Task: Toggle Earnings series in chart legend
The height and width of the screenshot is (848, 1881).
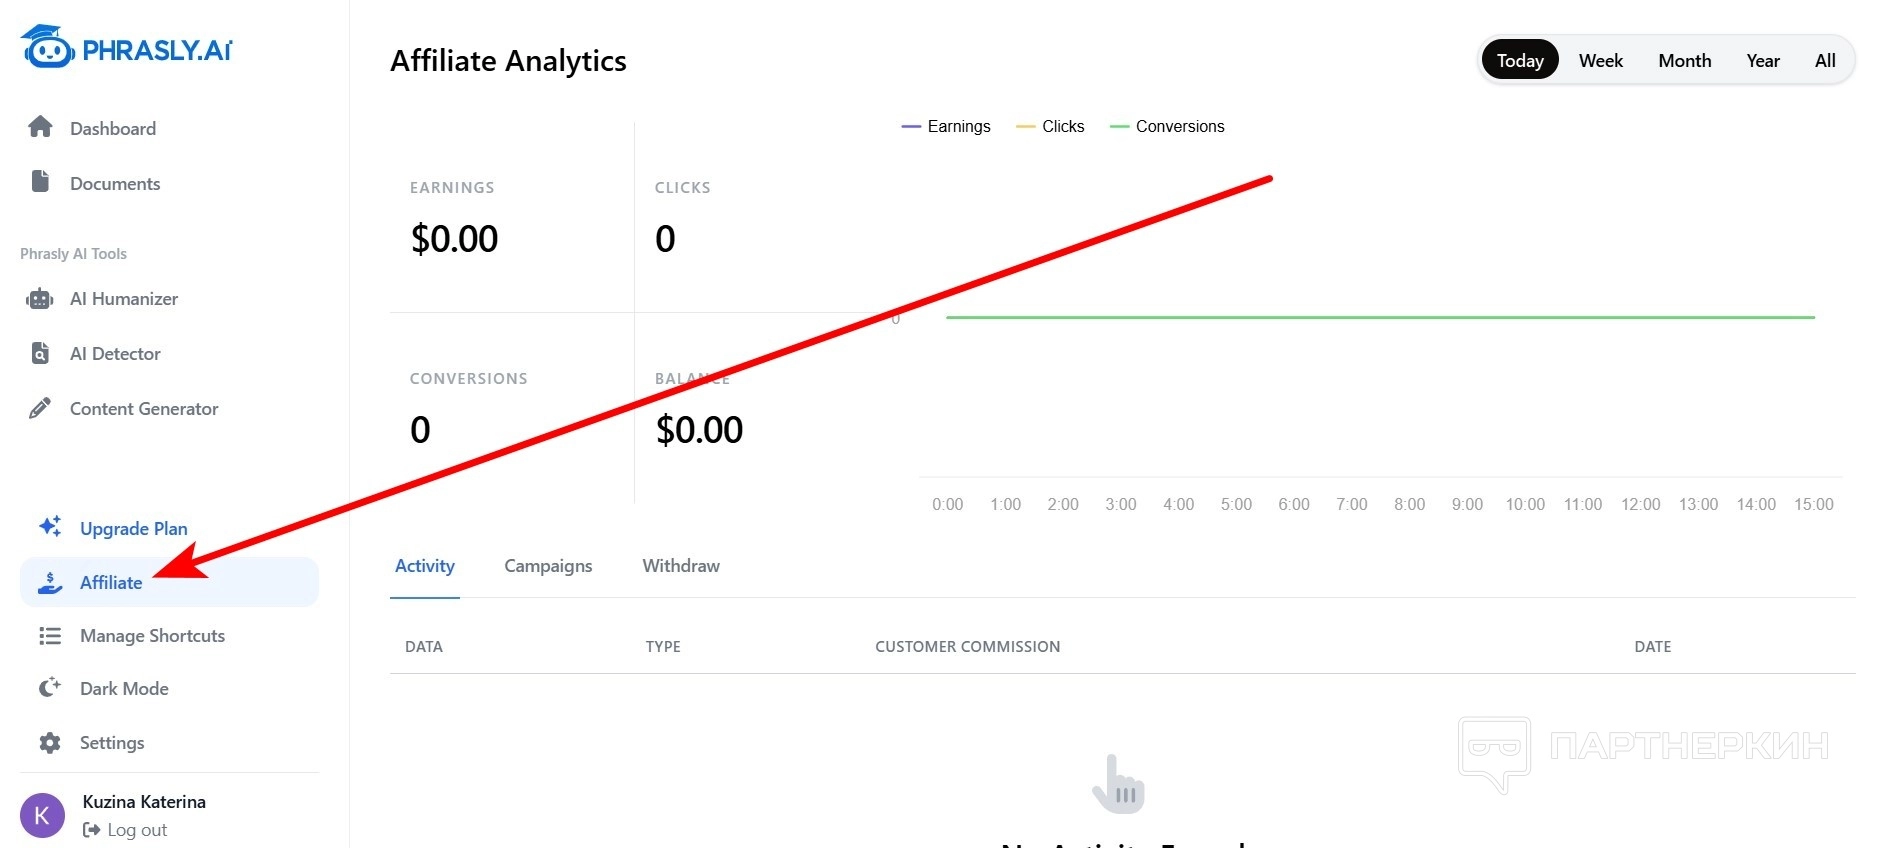Action: pos(946,126)
